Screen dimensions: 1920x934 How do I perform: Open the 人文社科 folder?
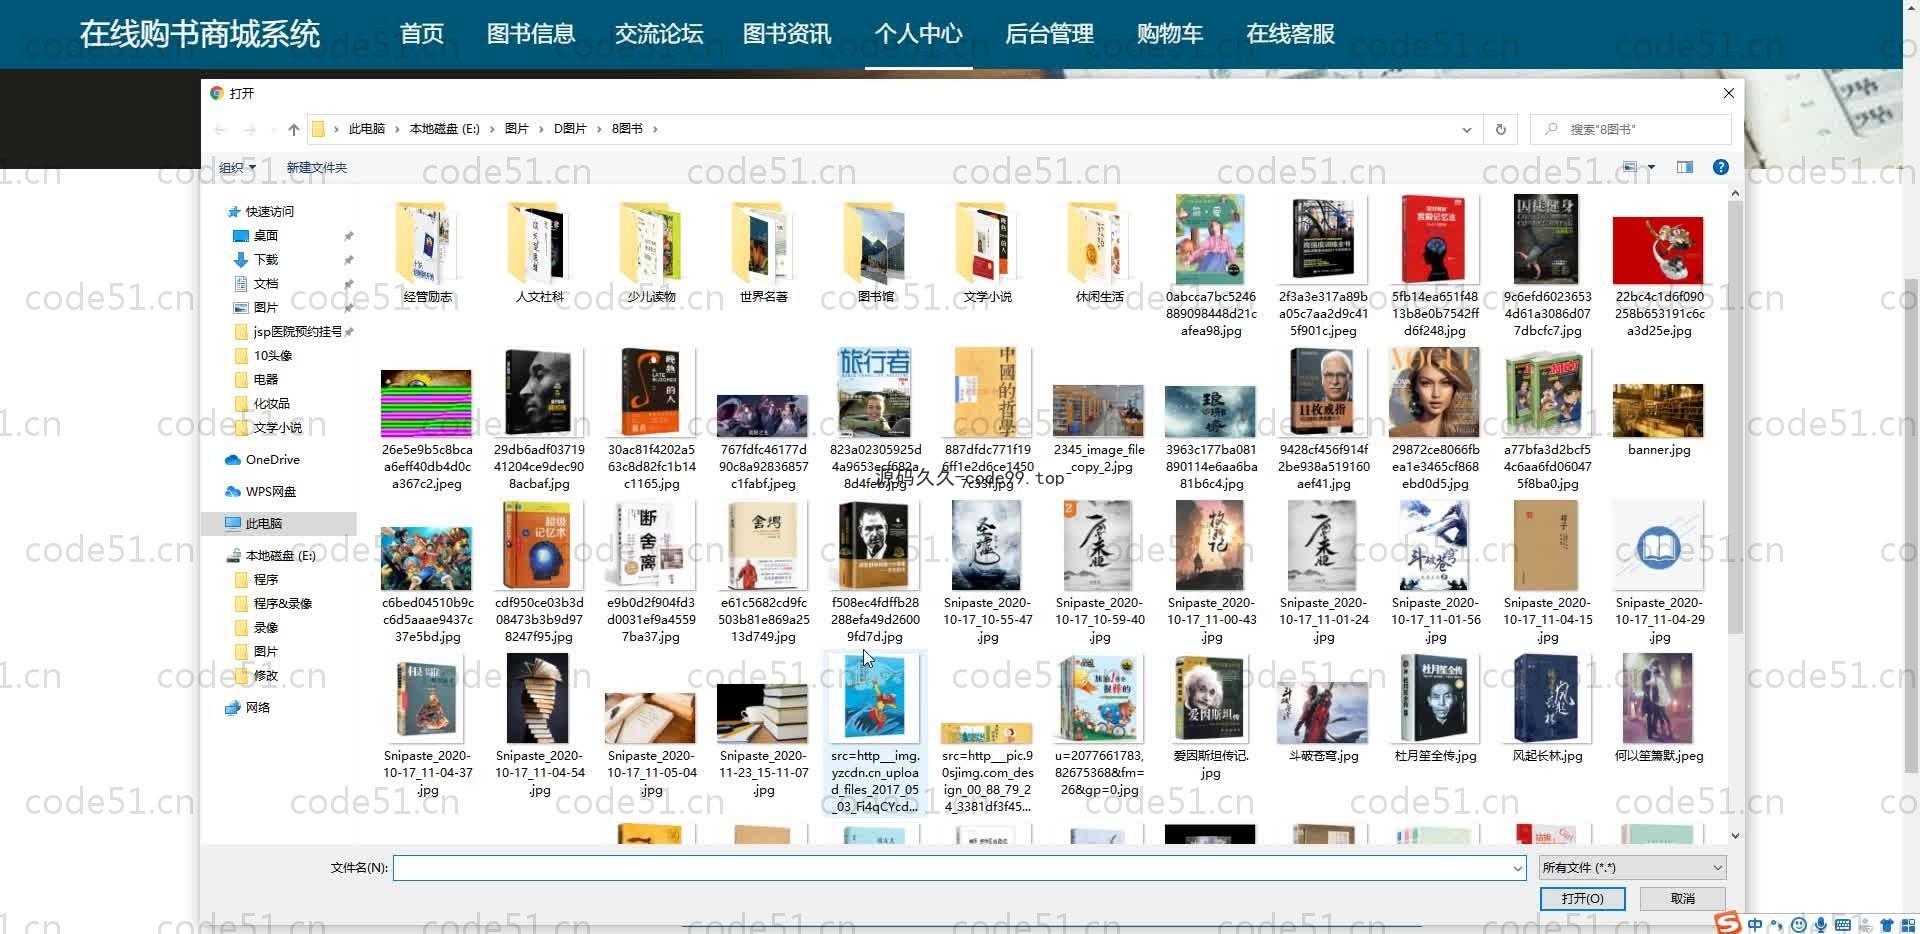(x=539, y=252)
